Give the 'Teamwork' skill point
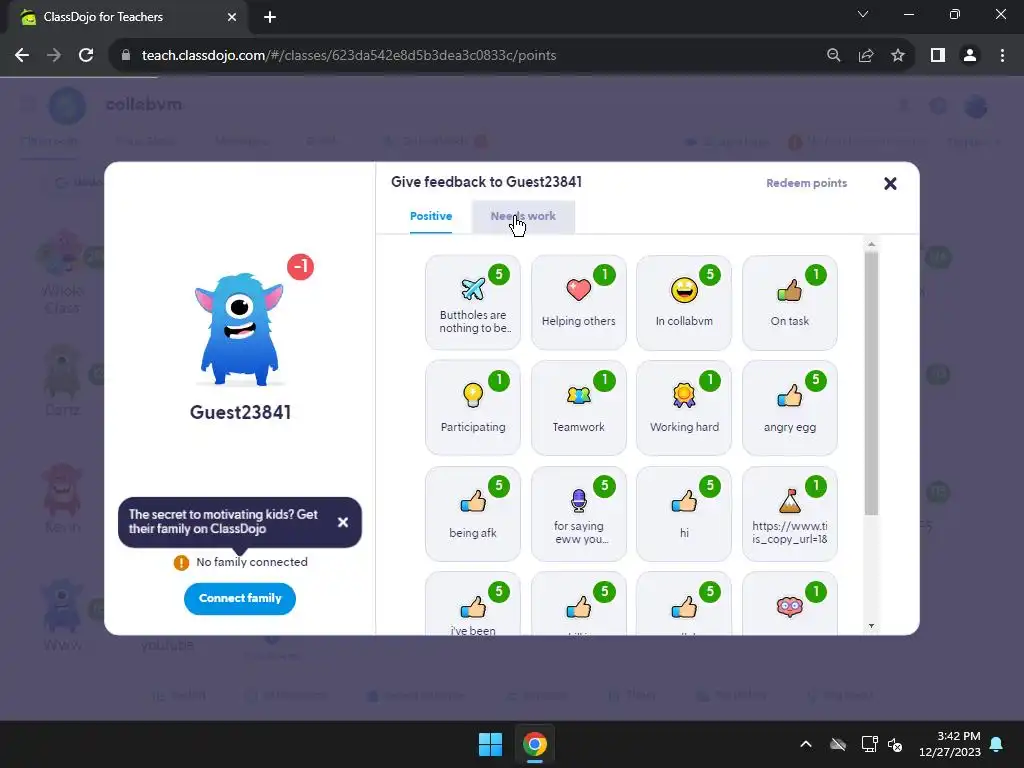1024x768 pixels. click(579, 408)
